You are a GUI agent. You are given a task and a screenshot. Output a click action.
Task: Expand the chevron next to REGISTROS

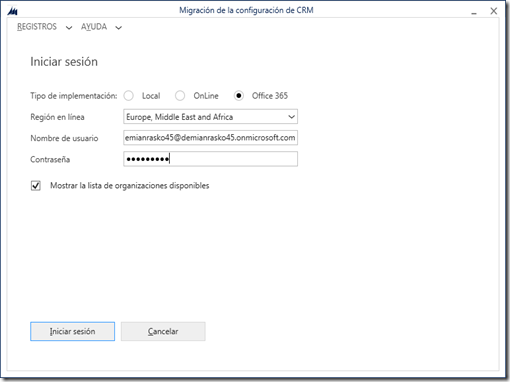coord(69,28)
